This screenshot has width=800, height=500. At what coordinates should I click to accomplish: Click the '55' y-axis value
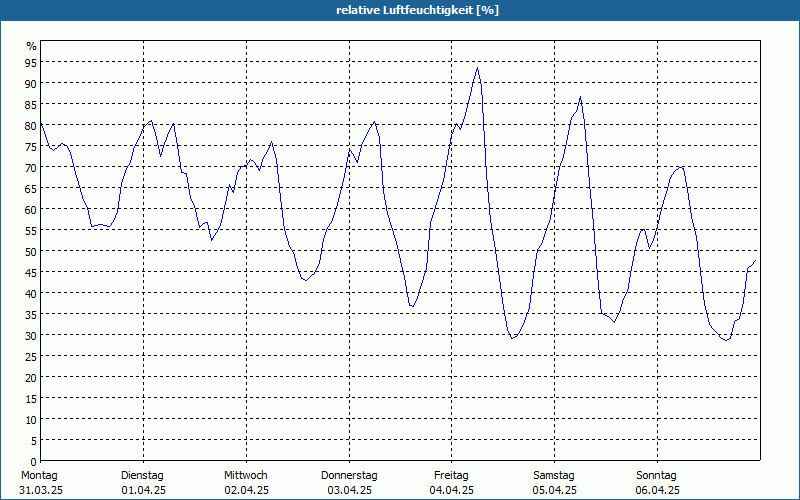(31, 231)
